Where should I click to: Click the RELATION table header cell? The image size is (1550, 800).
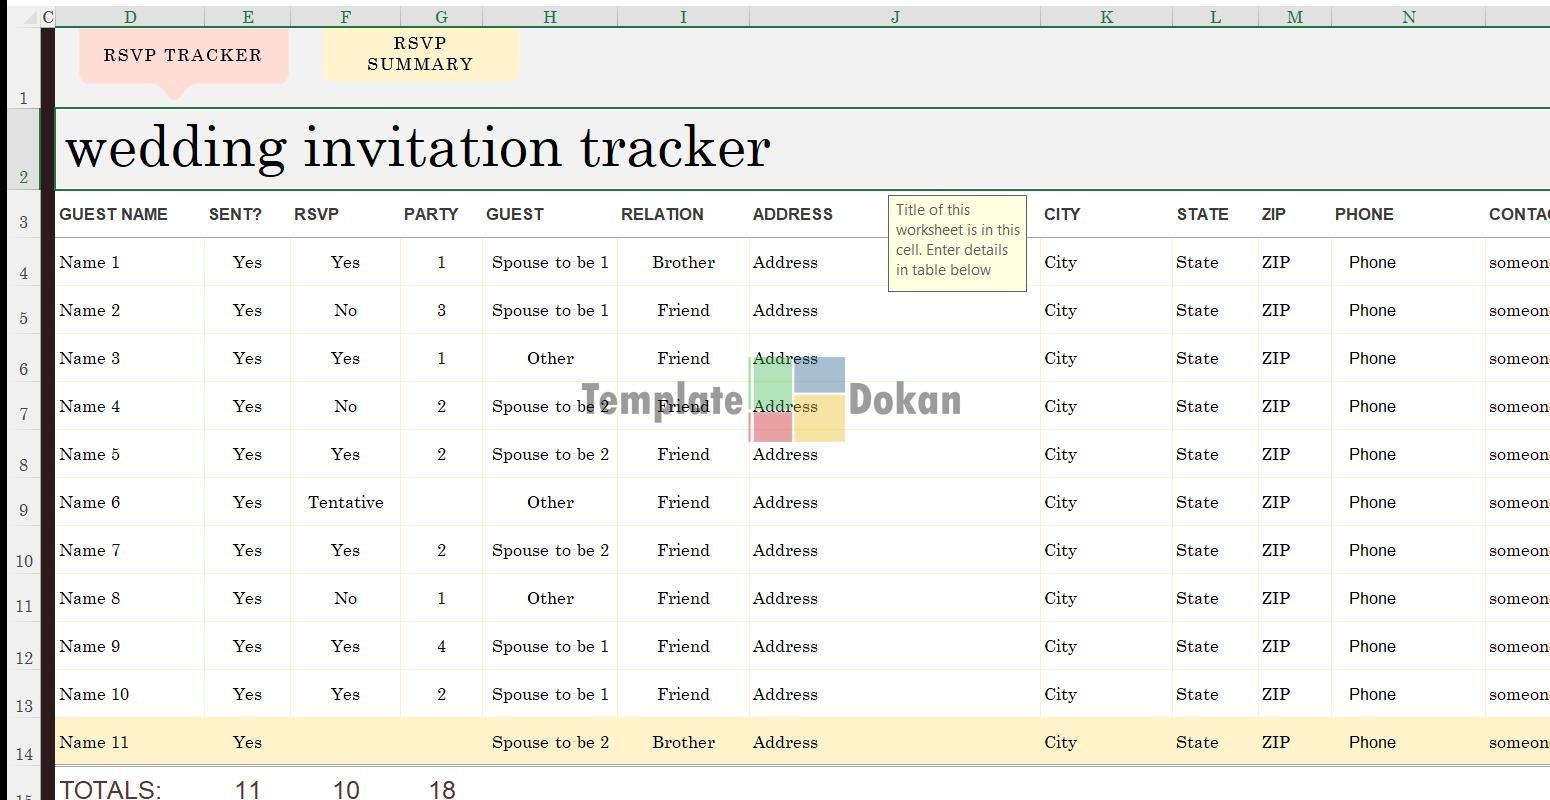(662, 214)
